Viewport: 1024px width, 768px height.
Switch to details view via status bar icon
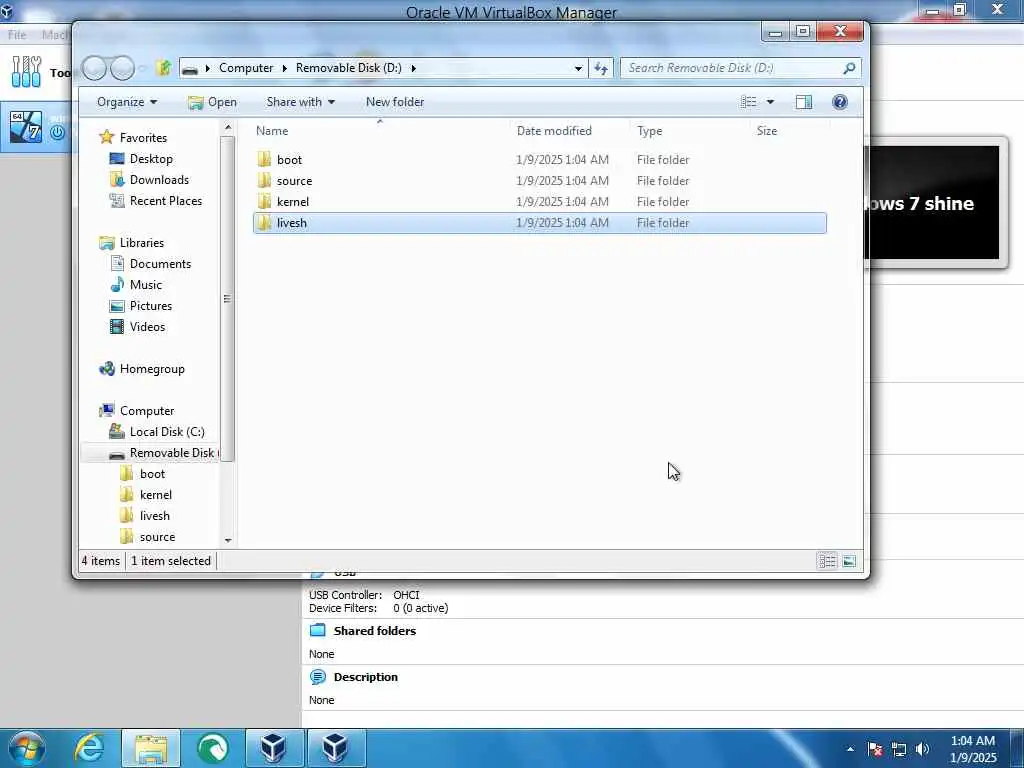tap(827, 561)
